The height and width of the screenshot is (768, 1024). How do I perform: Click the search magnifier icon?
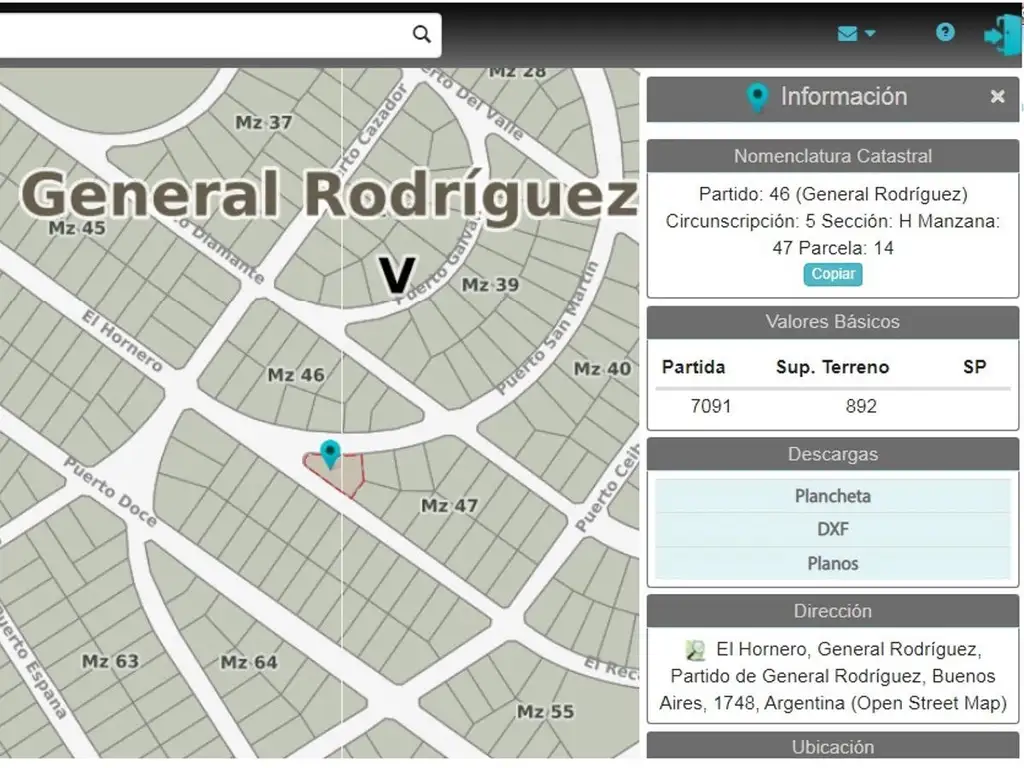tap(422, 34)
